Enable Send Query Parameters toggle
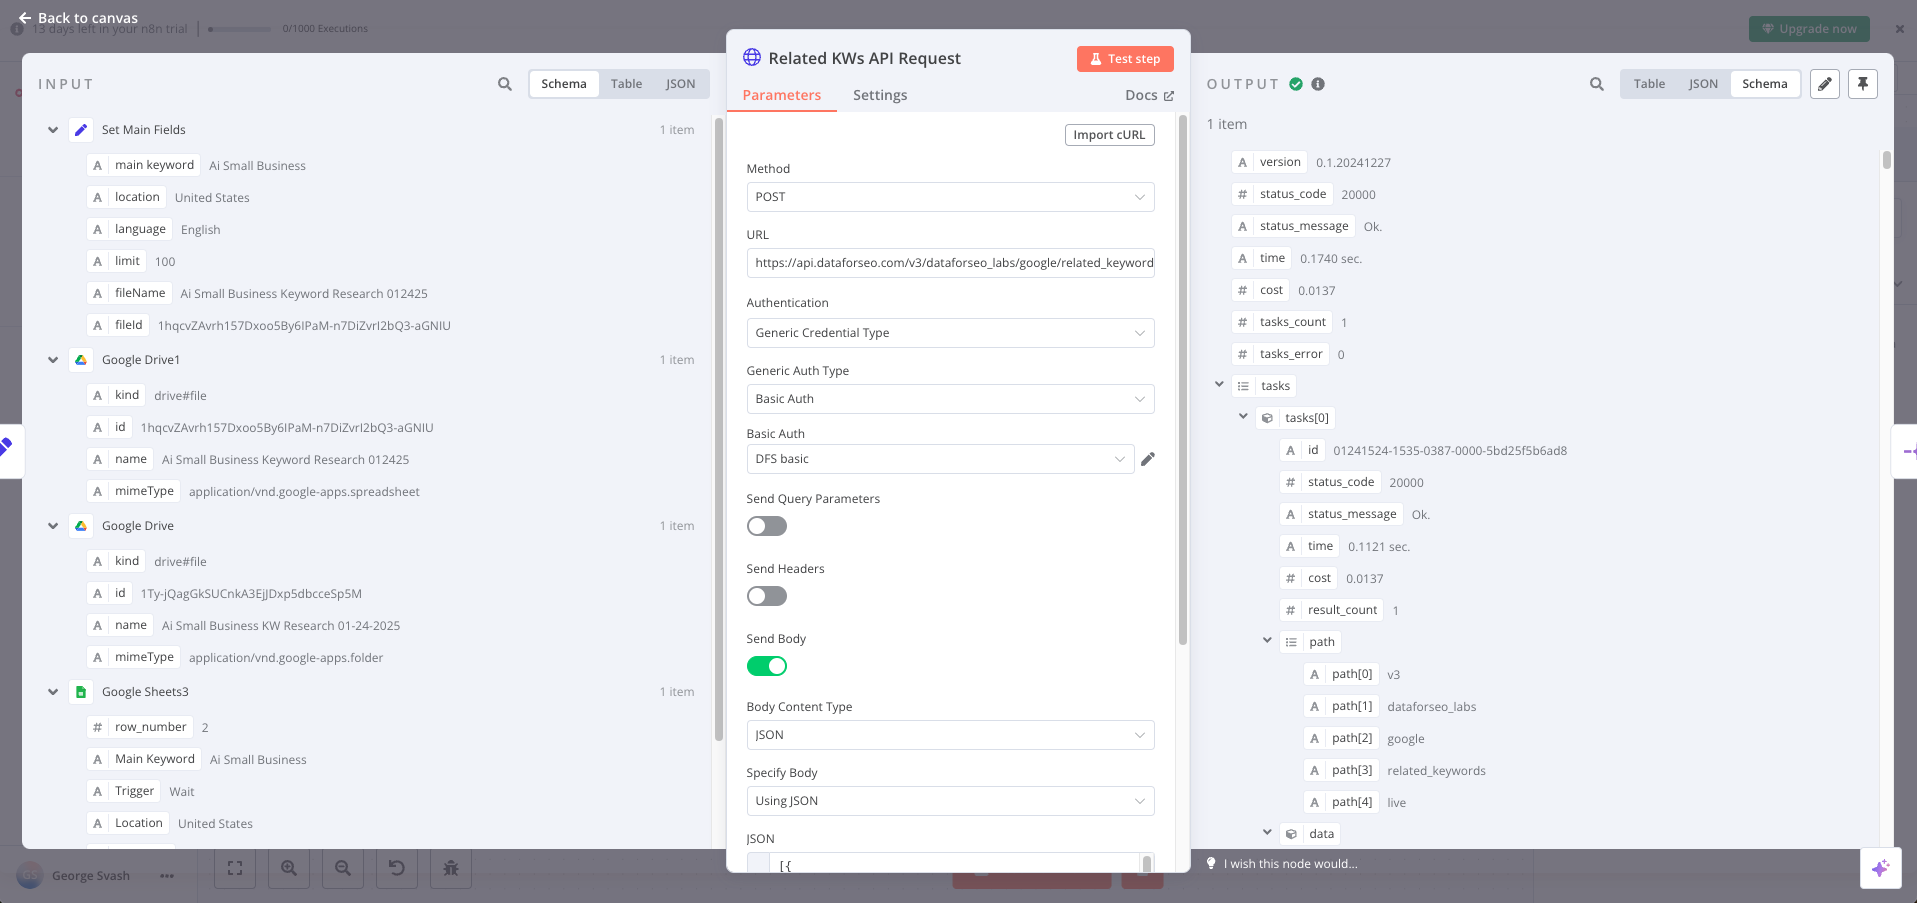The image size is (1917, 903). pyautogui.click(x=767, y=526)
